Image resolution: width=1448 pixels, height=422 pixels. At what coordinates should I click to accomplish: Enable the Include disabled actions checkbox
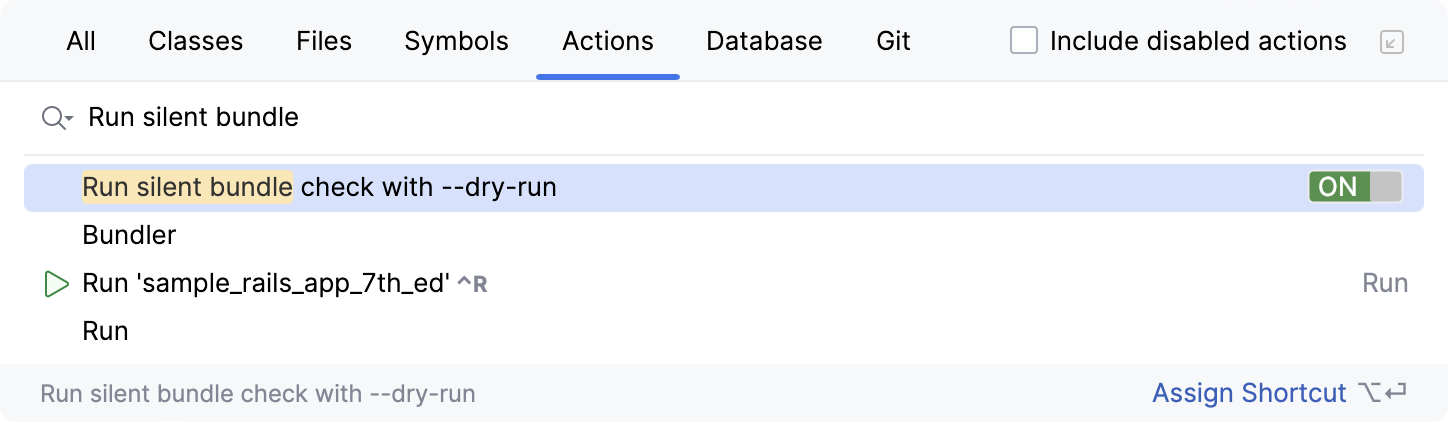coord(1024,41)
